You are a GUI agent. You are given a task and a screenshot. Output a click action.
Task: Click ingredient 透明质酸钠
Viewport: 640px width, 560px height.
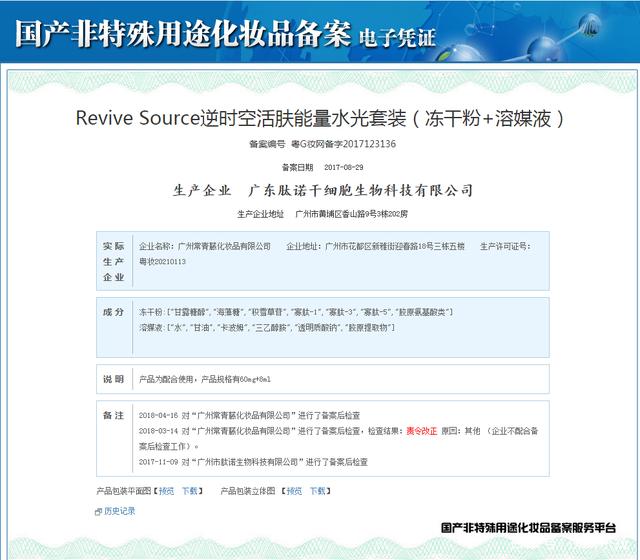[x=317, y=328]
